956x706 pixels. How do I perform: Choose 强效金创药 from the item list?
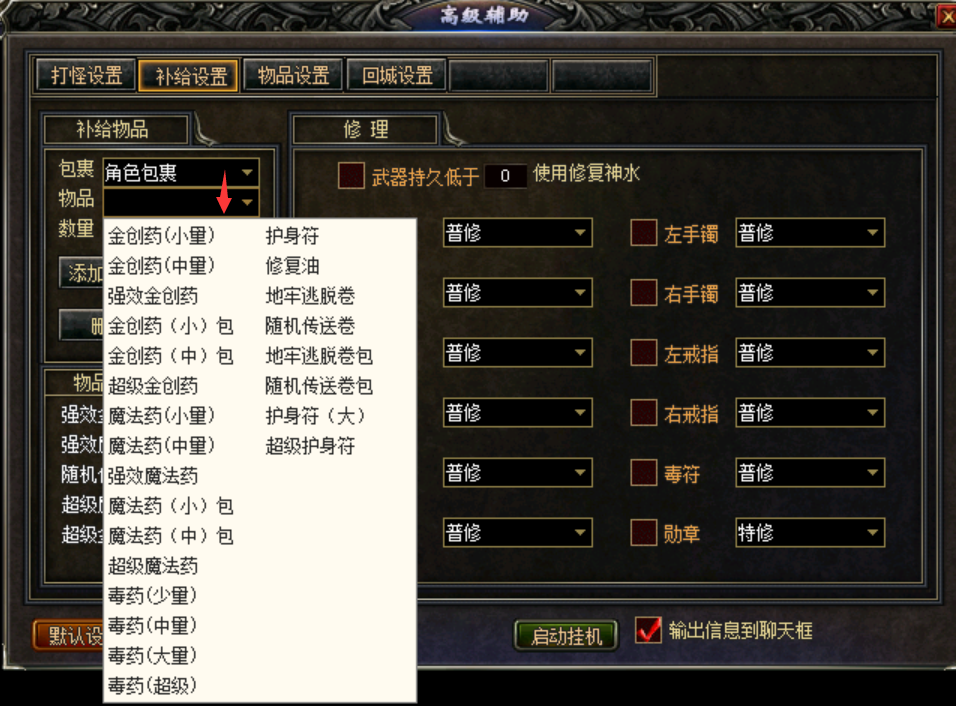[x=153, y=296]
